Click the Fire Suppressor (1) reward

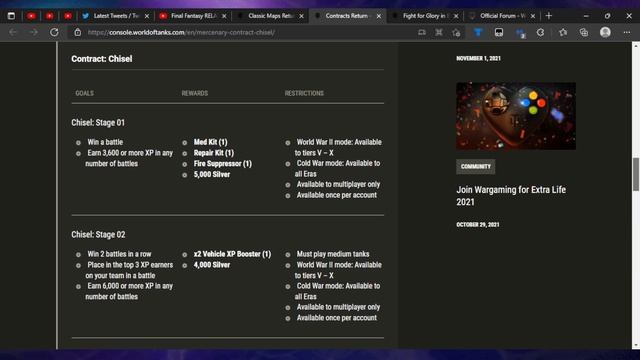(223, 164)
